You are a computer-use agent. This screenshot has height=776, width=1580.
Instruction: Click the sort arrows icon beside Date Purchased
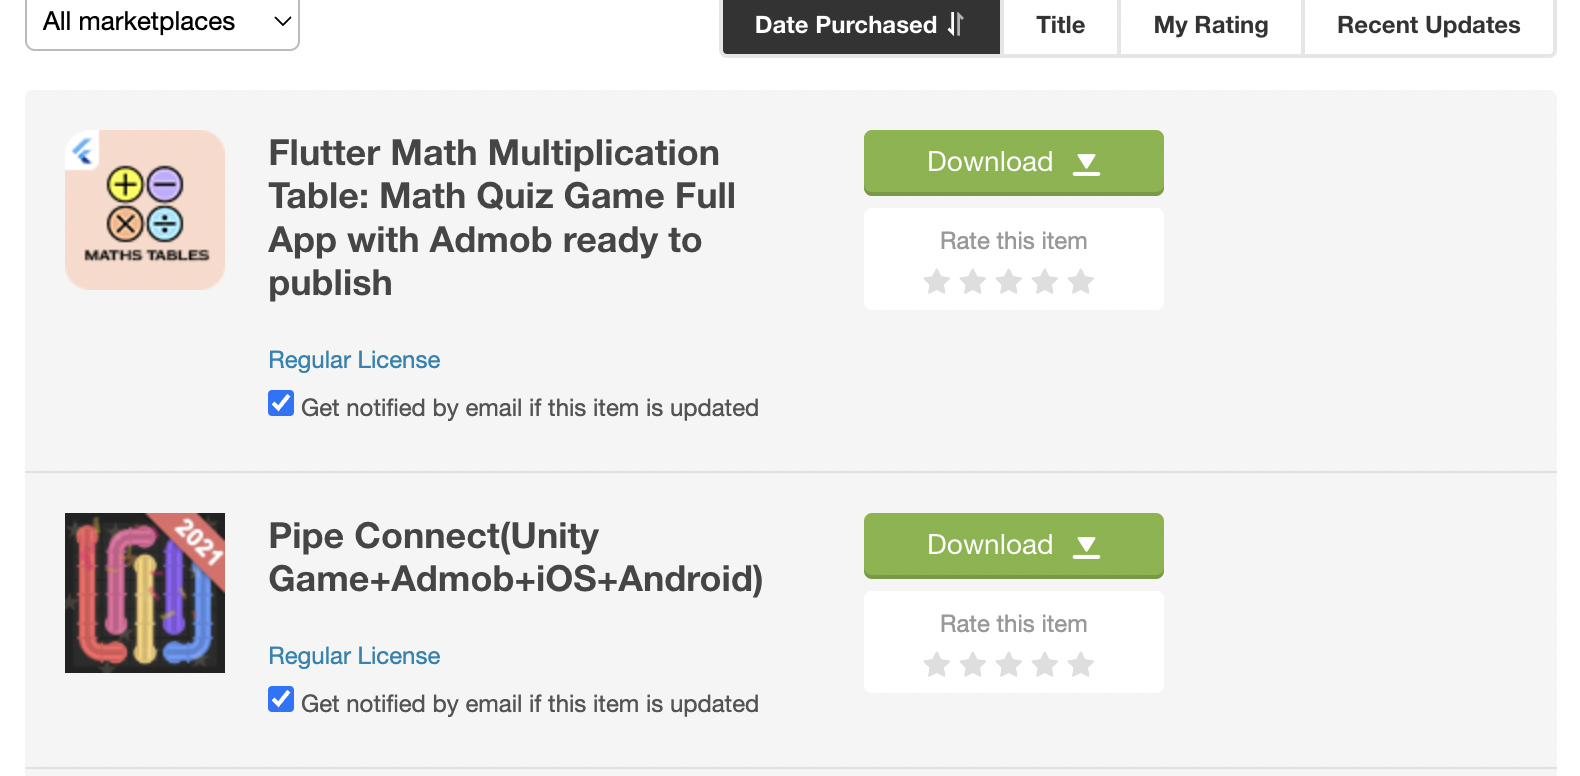click(956, 24)
